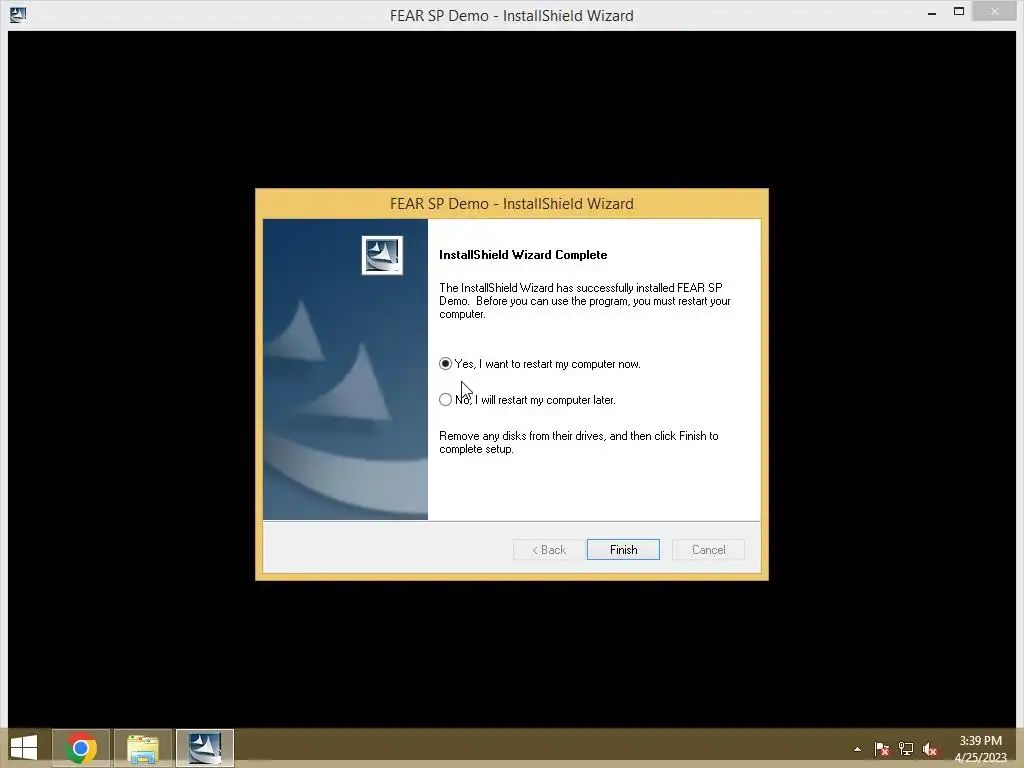
Task: Click the muted volume tray icon
Action: [x=930, y=749]
